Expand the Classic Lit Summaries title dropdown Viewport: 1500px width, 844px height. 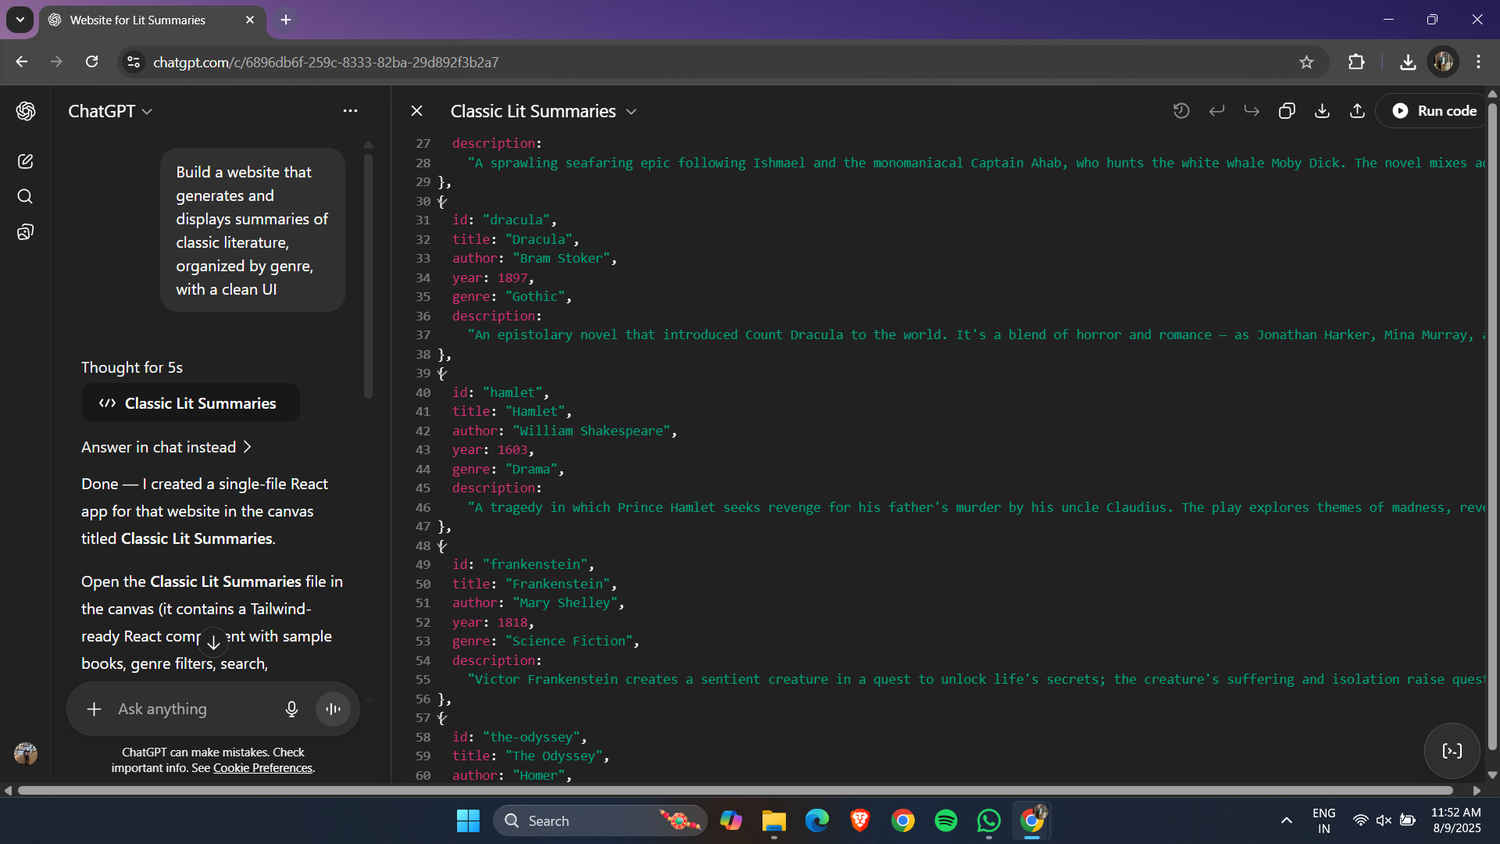[631, 112]
